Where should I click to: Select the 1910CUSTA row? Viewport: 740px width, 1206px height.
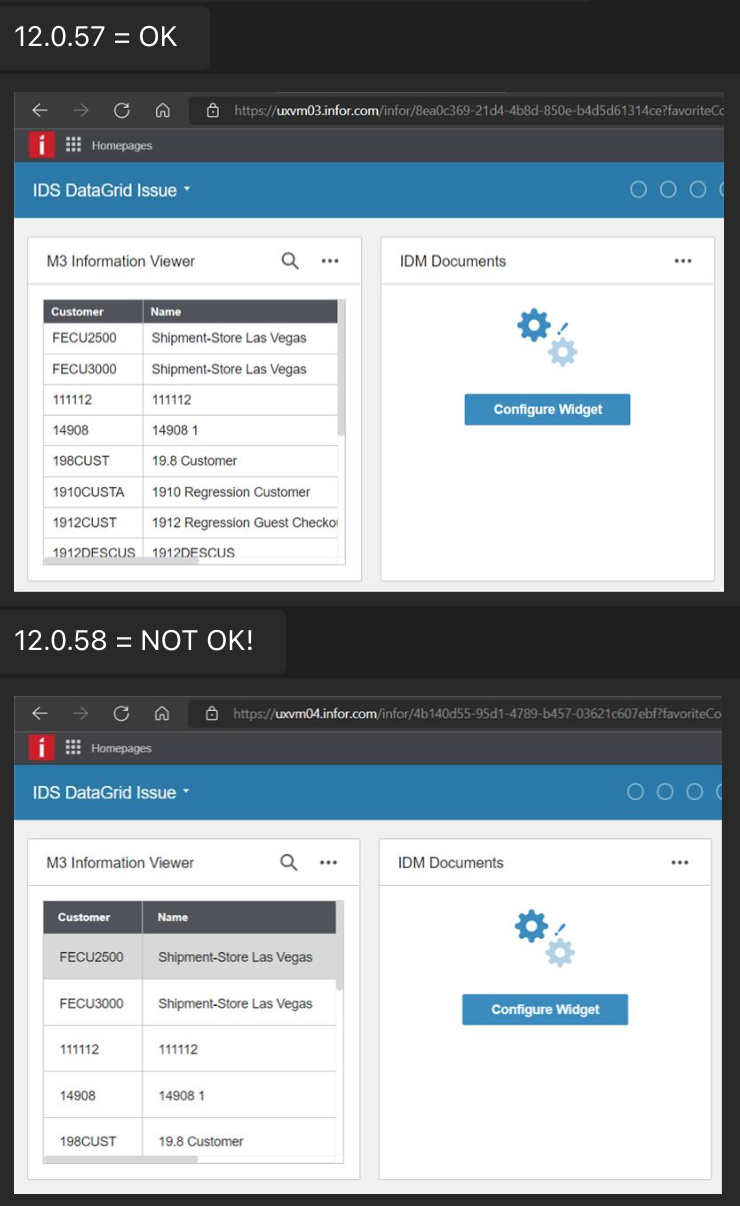point(190,492)
